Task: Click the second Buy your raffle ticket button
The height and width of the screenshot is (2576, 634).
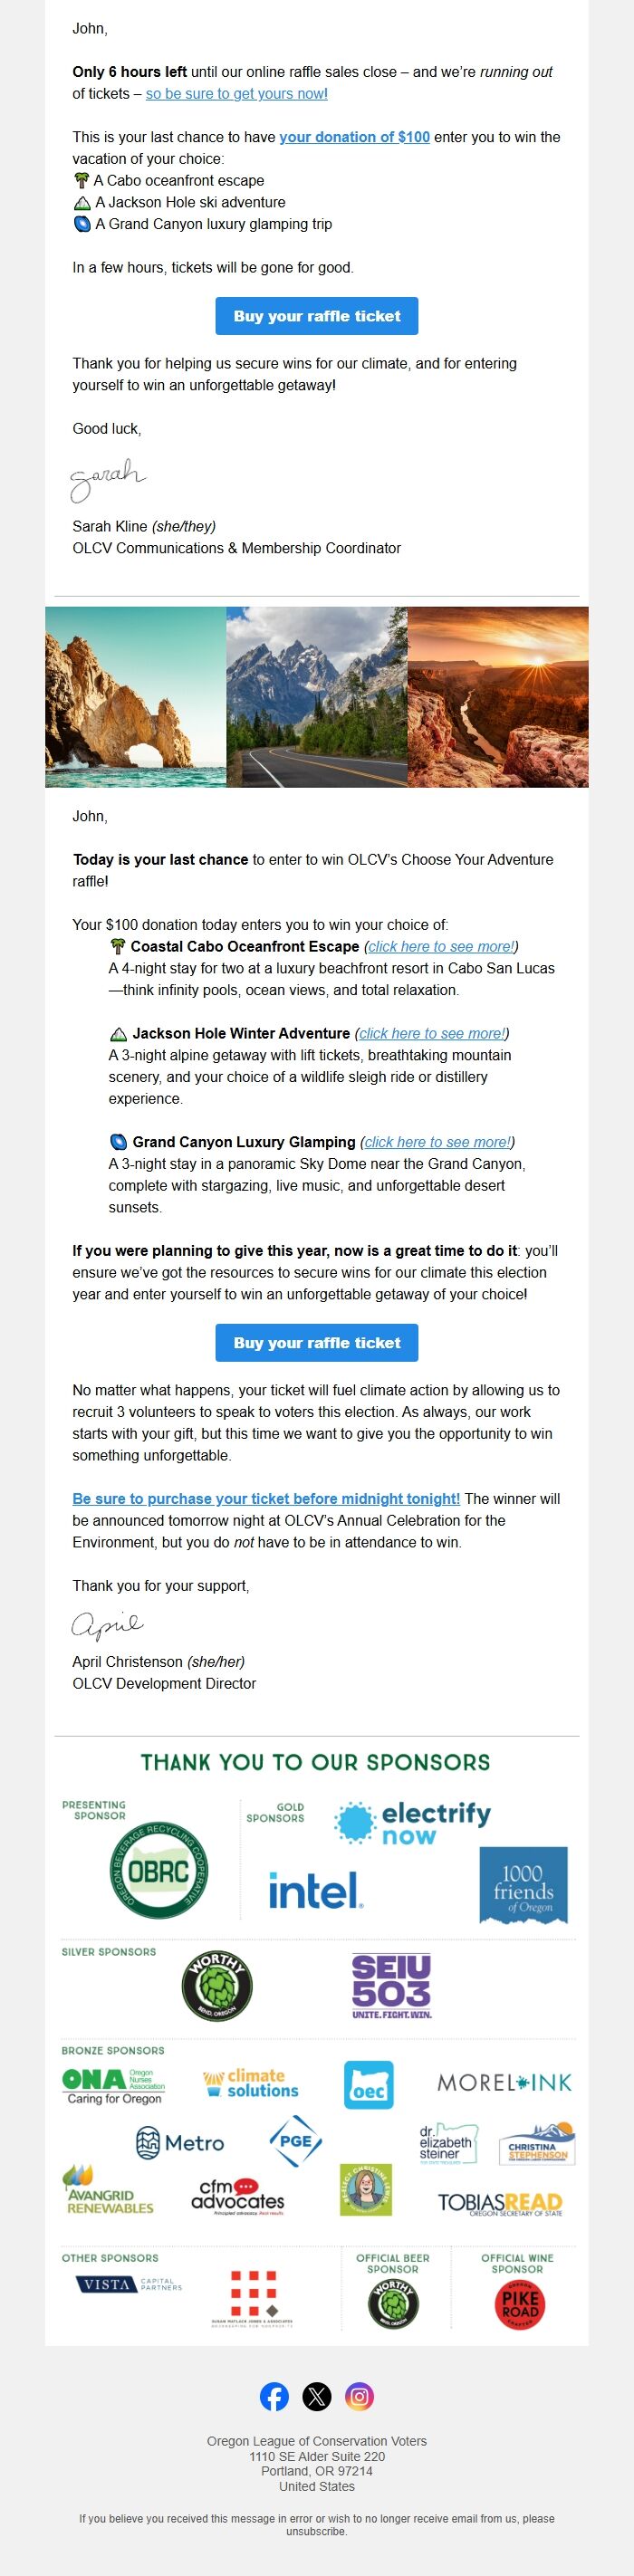Action: (x=316, y=1343)
